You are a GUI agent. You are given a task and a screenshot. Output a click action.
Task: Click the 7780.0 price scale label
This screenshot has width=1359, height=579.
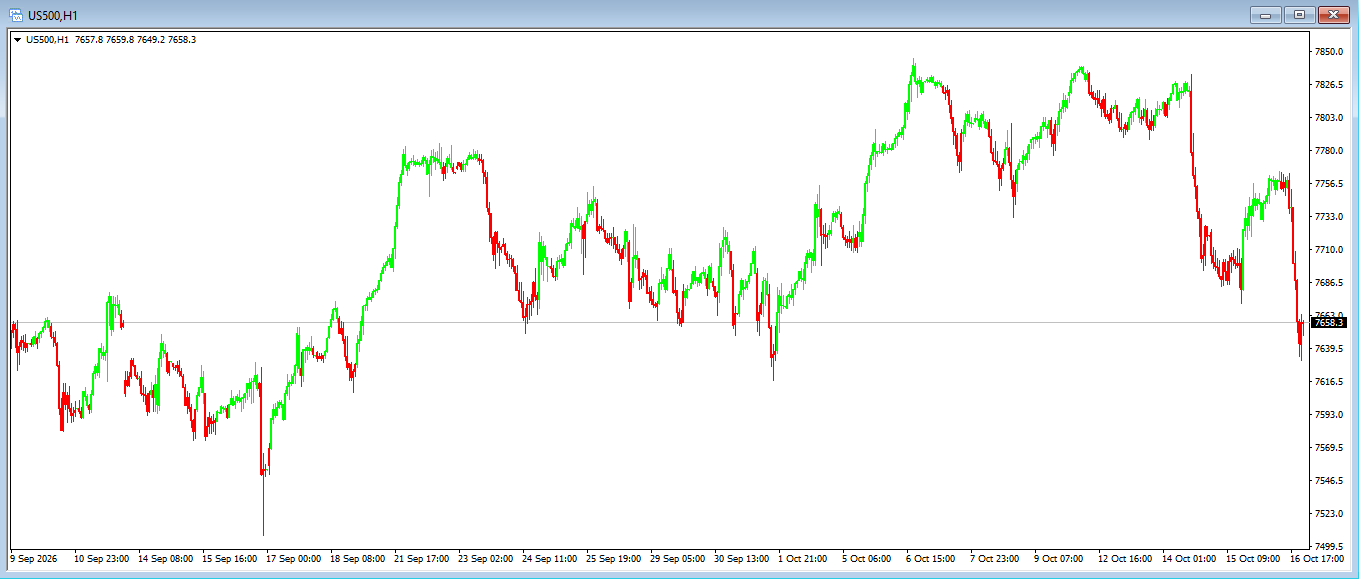pyautogui.click(x=1328, y=150)
